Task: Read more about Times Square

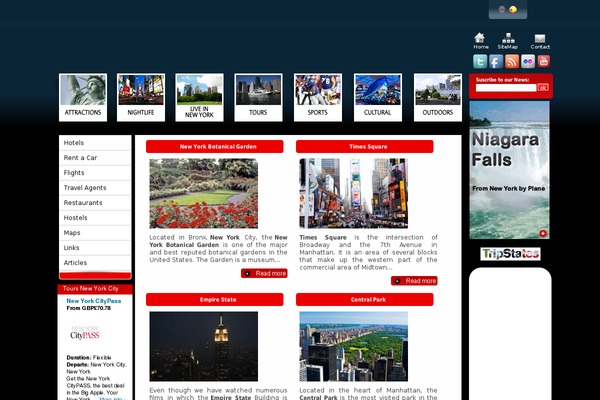Action: point(414,281)
